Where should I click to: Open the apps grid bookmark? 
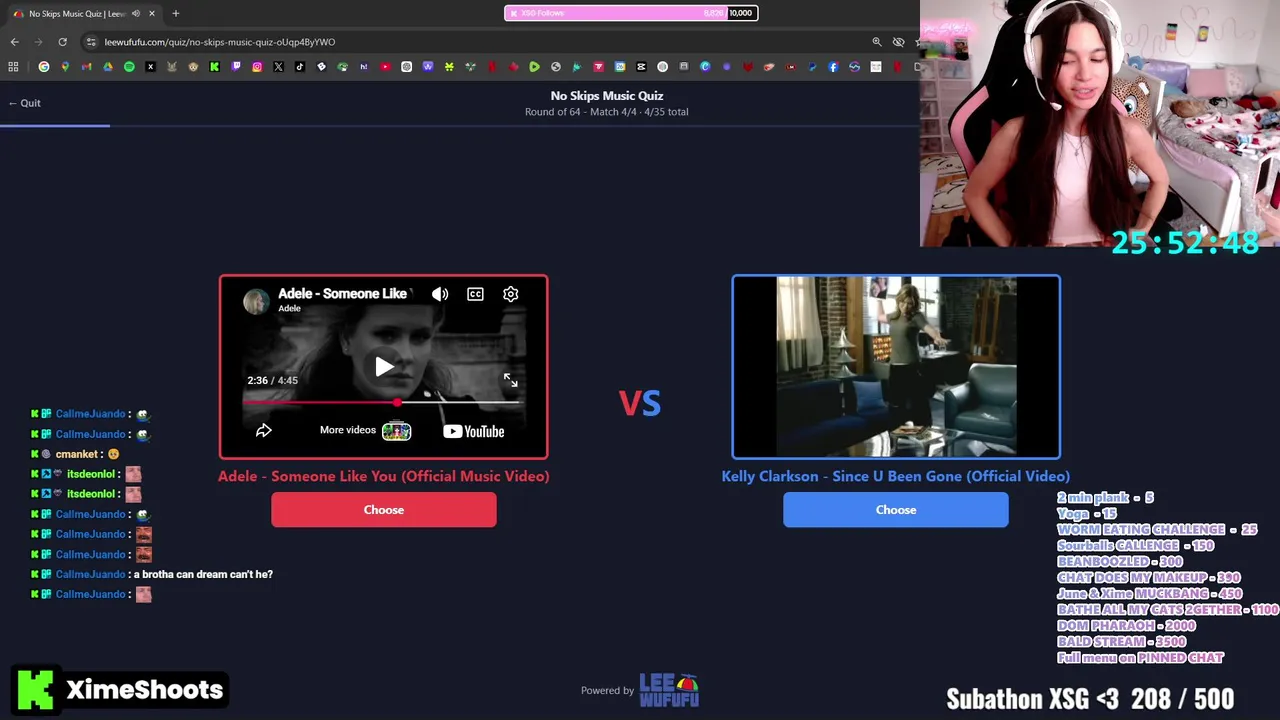tap(13, 67)
